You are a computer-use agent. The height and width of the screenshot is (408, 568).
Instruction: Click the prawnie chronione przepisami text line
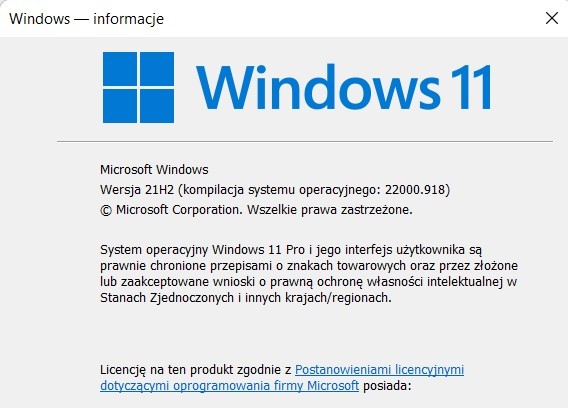[x=309, y=266]
